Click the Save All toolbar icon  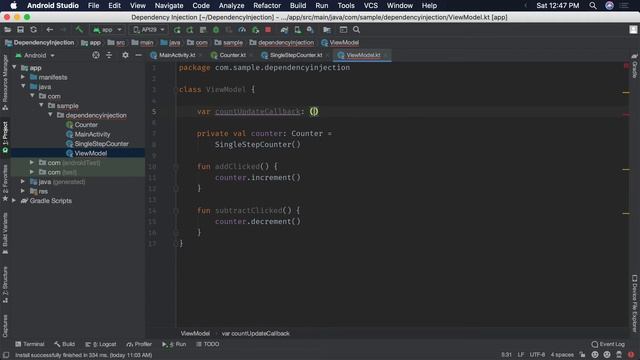pos(20,30)
